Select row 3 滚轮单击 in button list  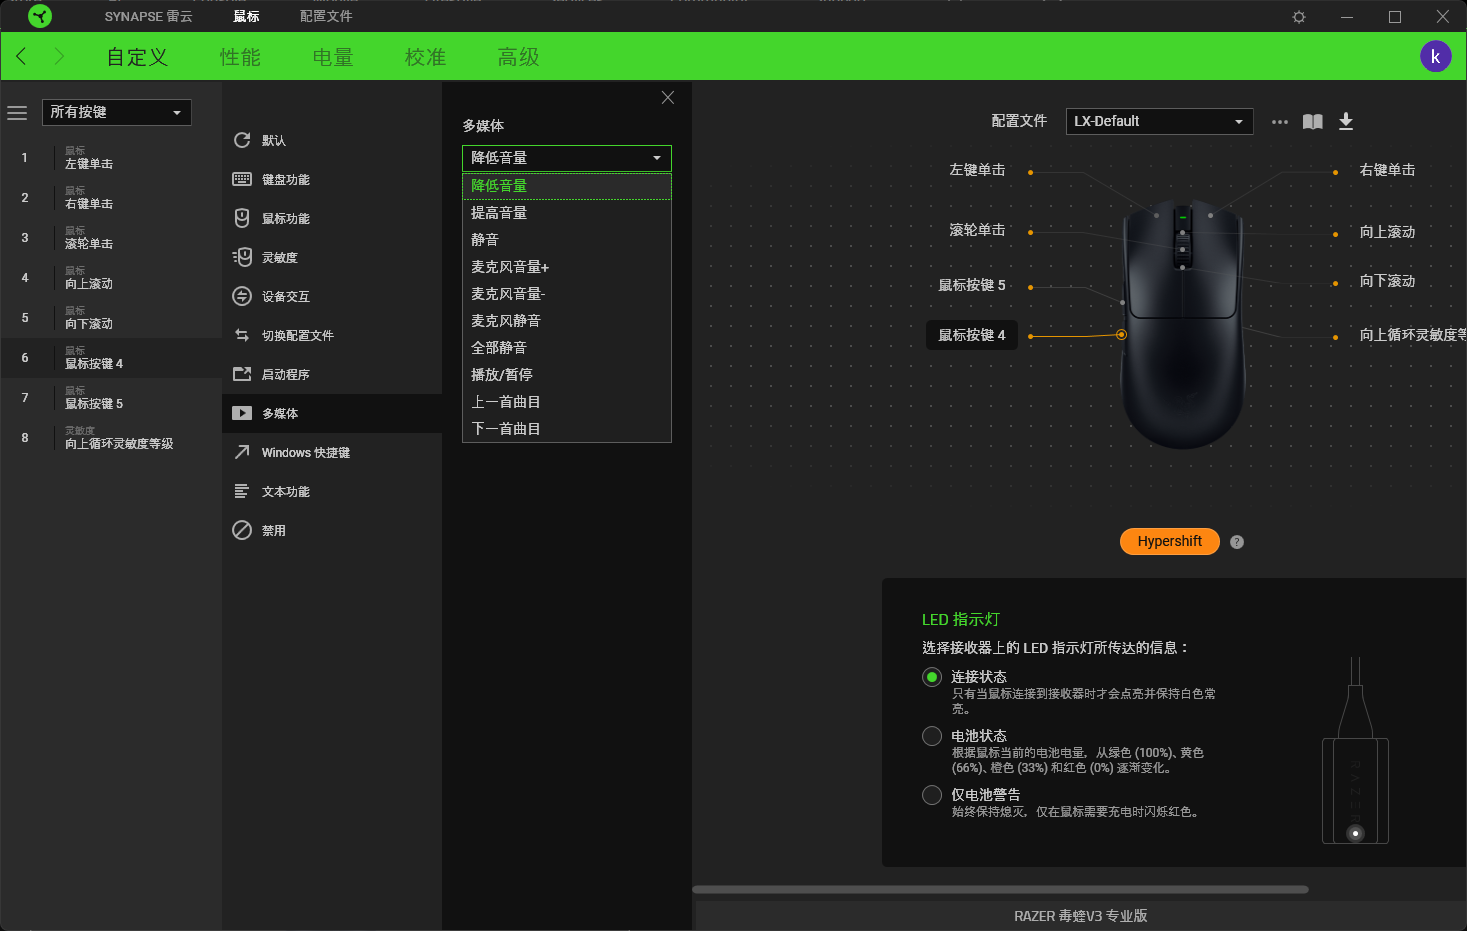(111, 238)
